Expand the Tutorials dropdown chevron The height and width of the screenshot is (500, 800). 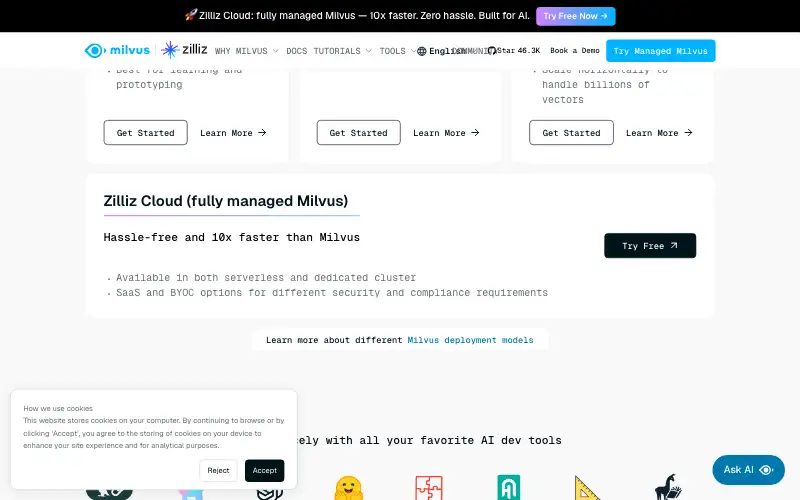click(x=369, y=51)
